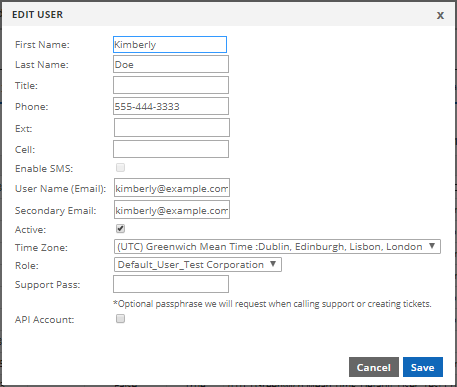
Task: Click the Cell input field
Action: [x=171, y=149]
